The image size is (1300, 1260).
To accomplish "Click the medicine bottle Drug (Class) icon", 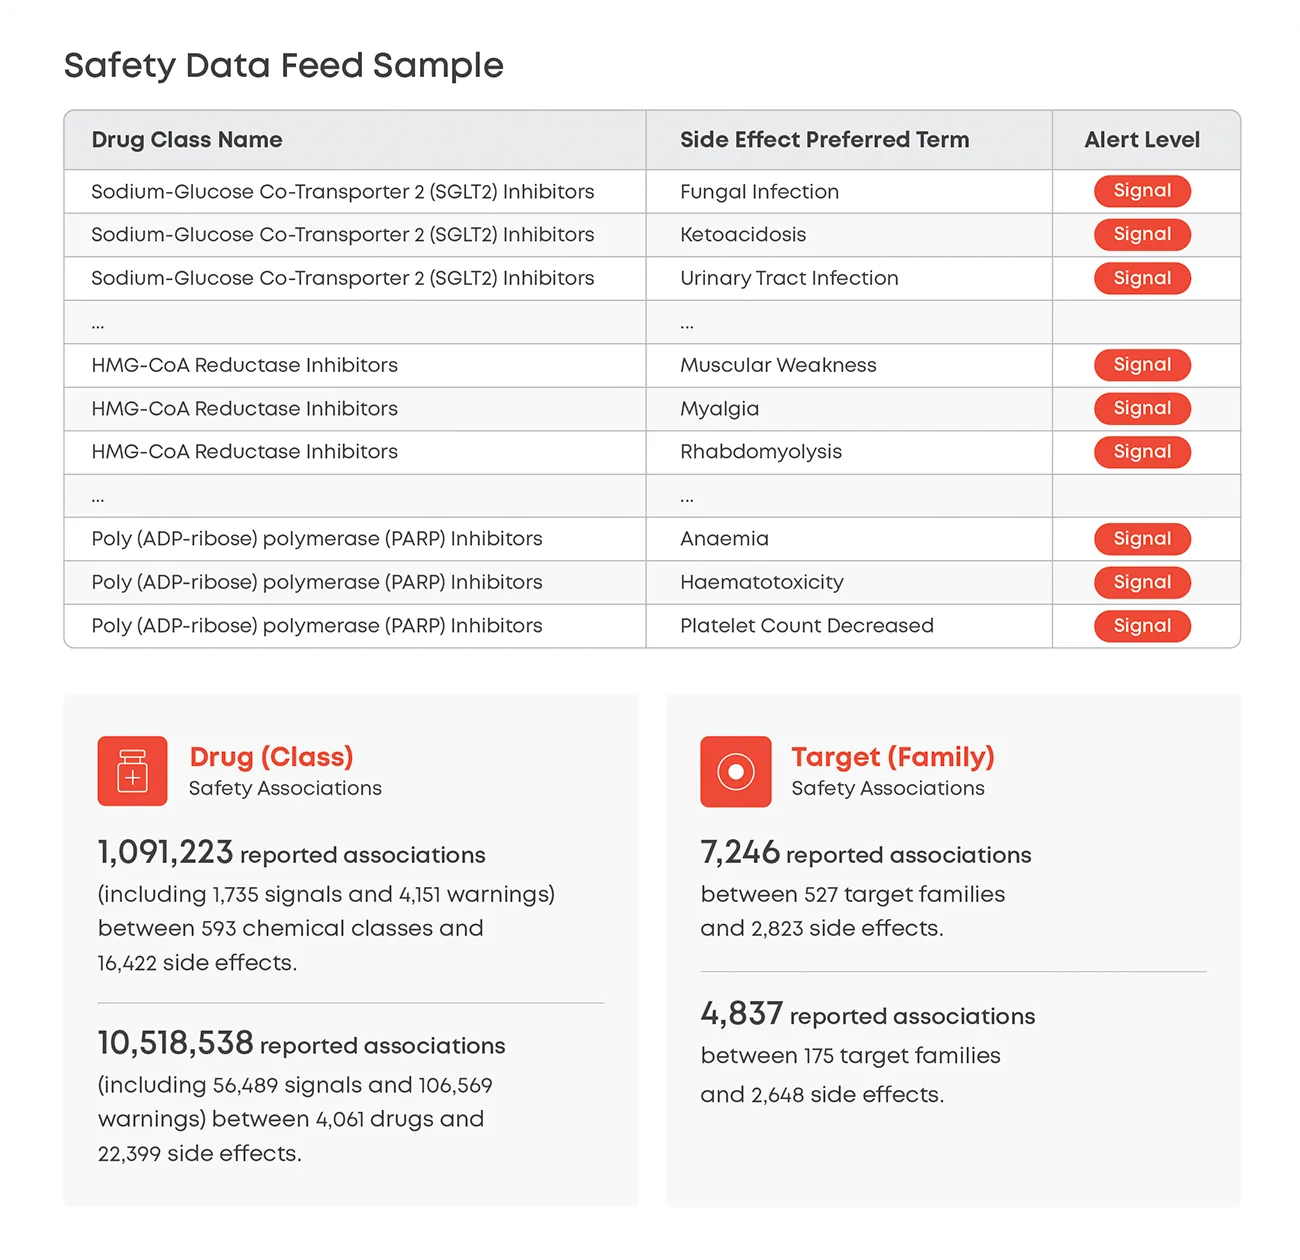I will (132, 771).
